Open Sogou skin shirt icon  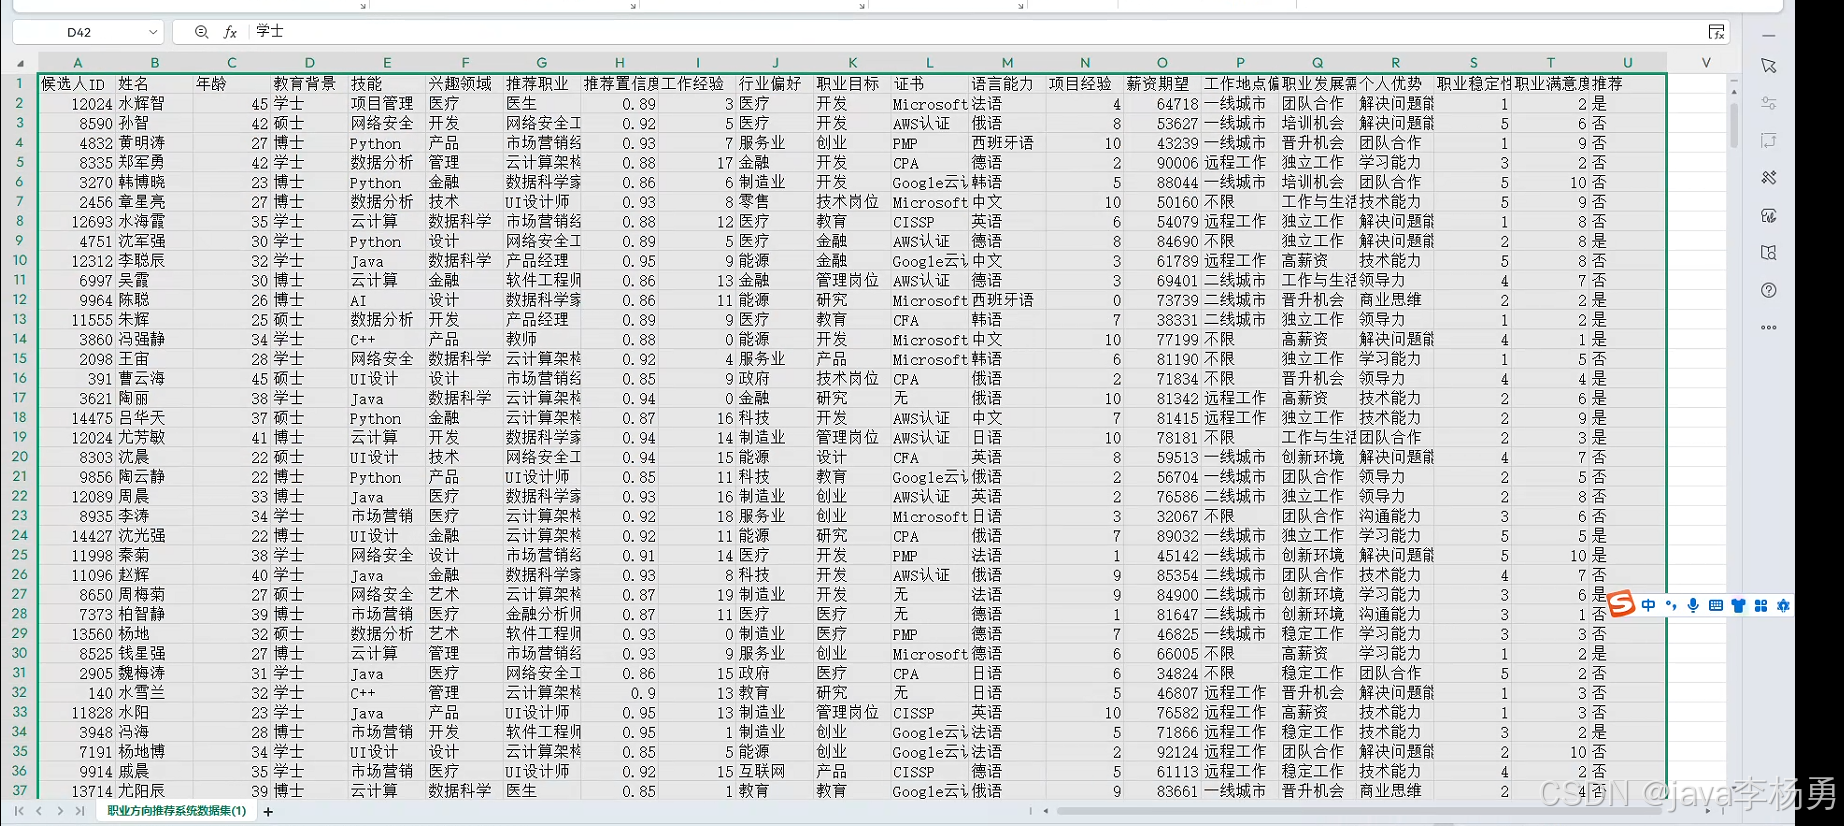pos(1738,605)
